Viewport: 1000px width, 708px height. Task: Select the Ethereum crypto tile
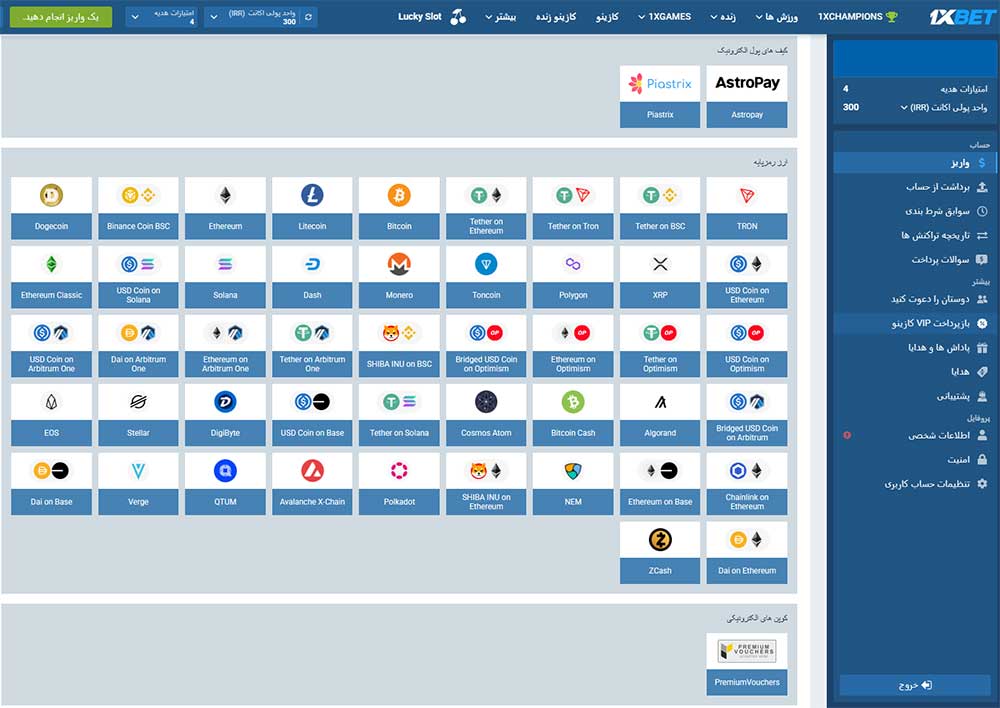225,208
